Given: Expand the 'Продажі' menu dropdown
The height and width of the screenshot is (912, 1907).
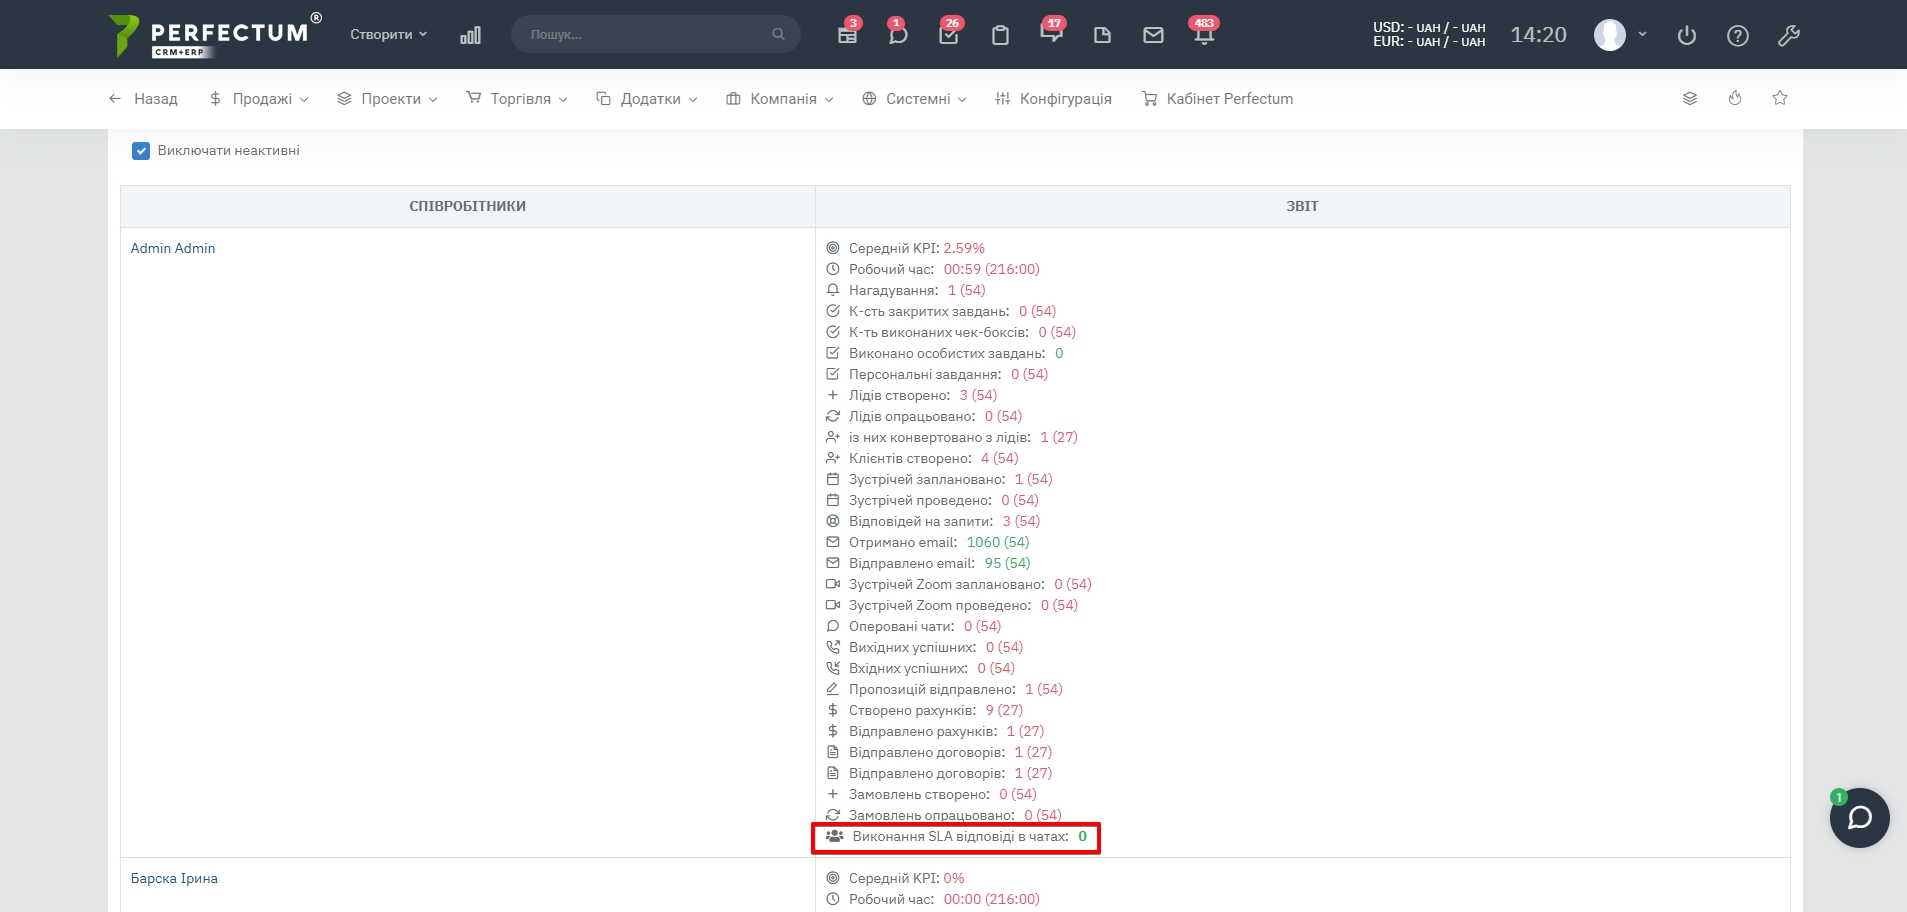Looking at the screenshot, I should tap(259, 99).
